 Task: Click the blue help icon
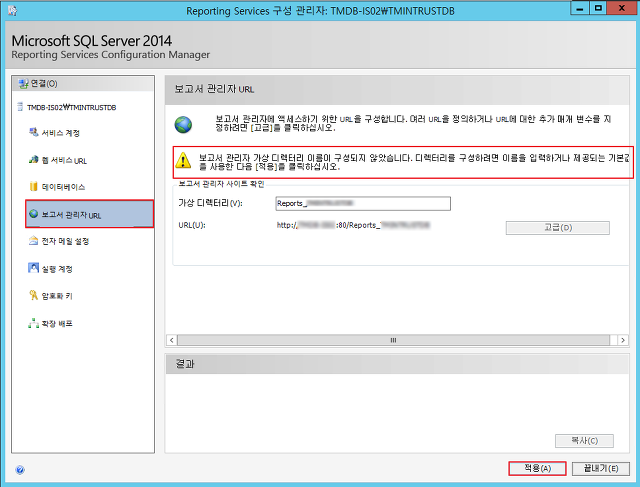point(20,470)
